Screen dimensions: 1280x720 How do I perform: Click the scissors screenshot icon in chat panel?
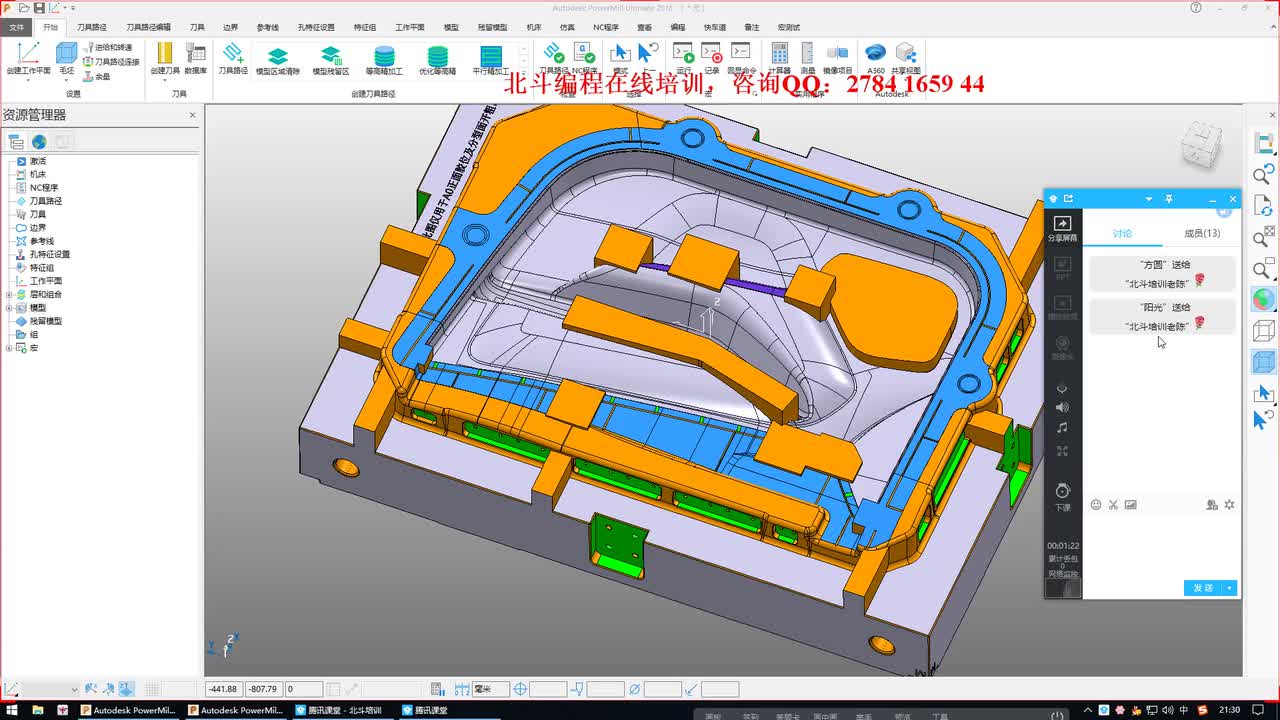(x=1113, y=505)
